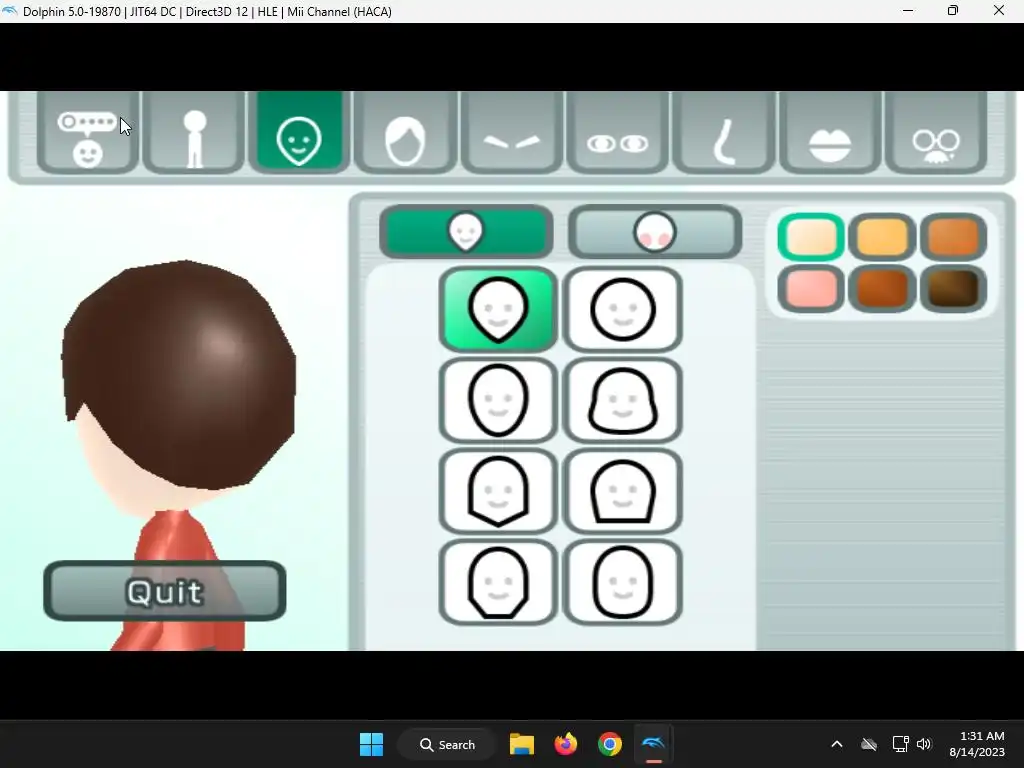The image size is (1024, 768).
Task: Minimize the Dolphin window
Action: [908, 11]
